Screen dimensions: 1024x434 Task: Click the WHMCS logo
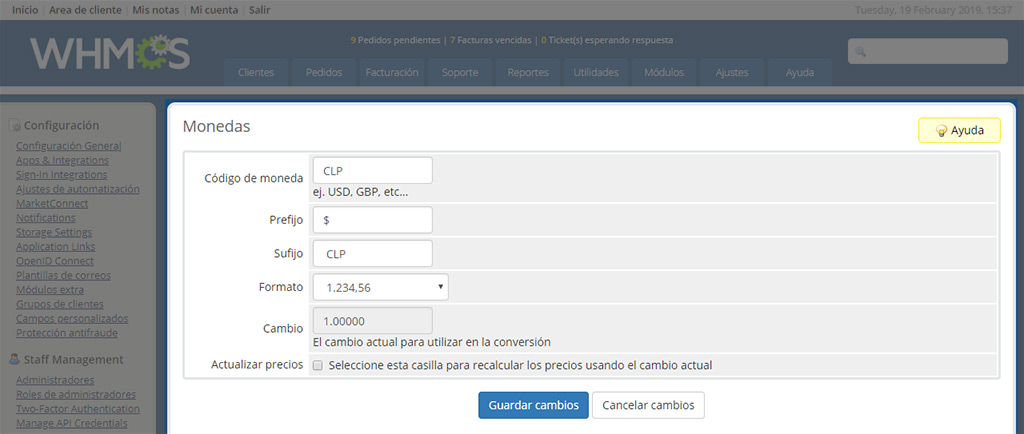coord(110,53)
